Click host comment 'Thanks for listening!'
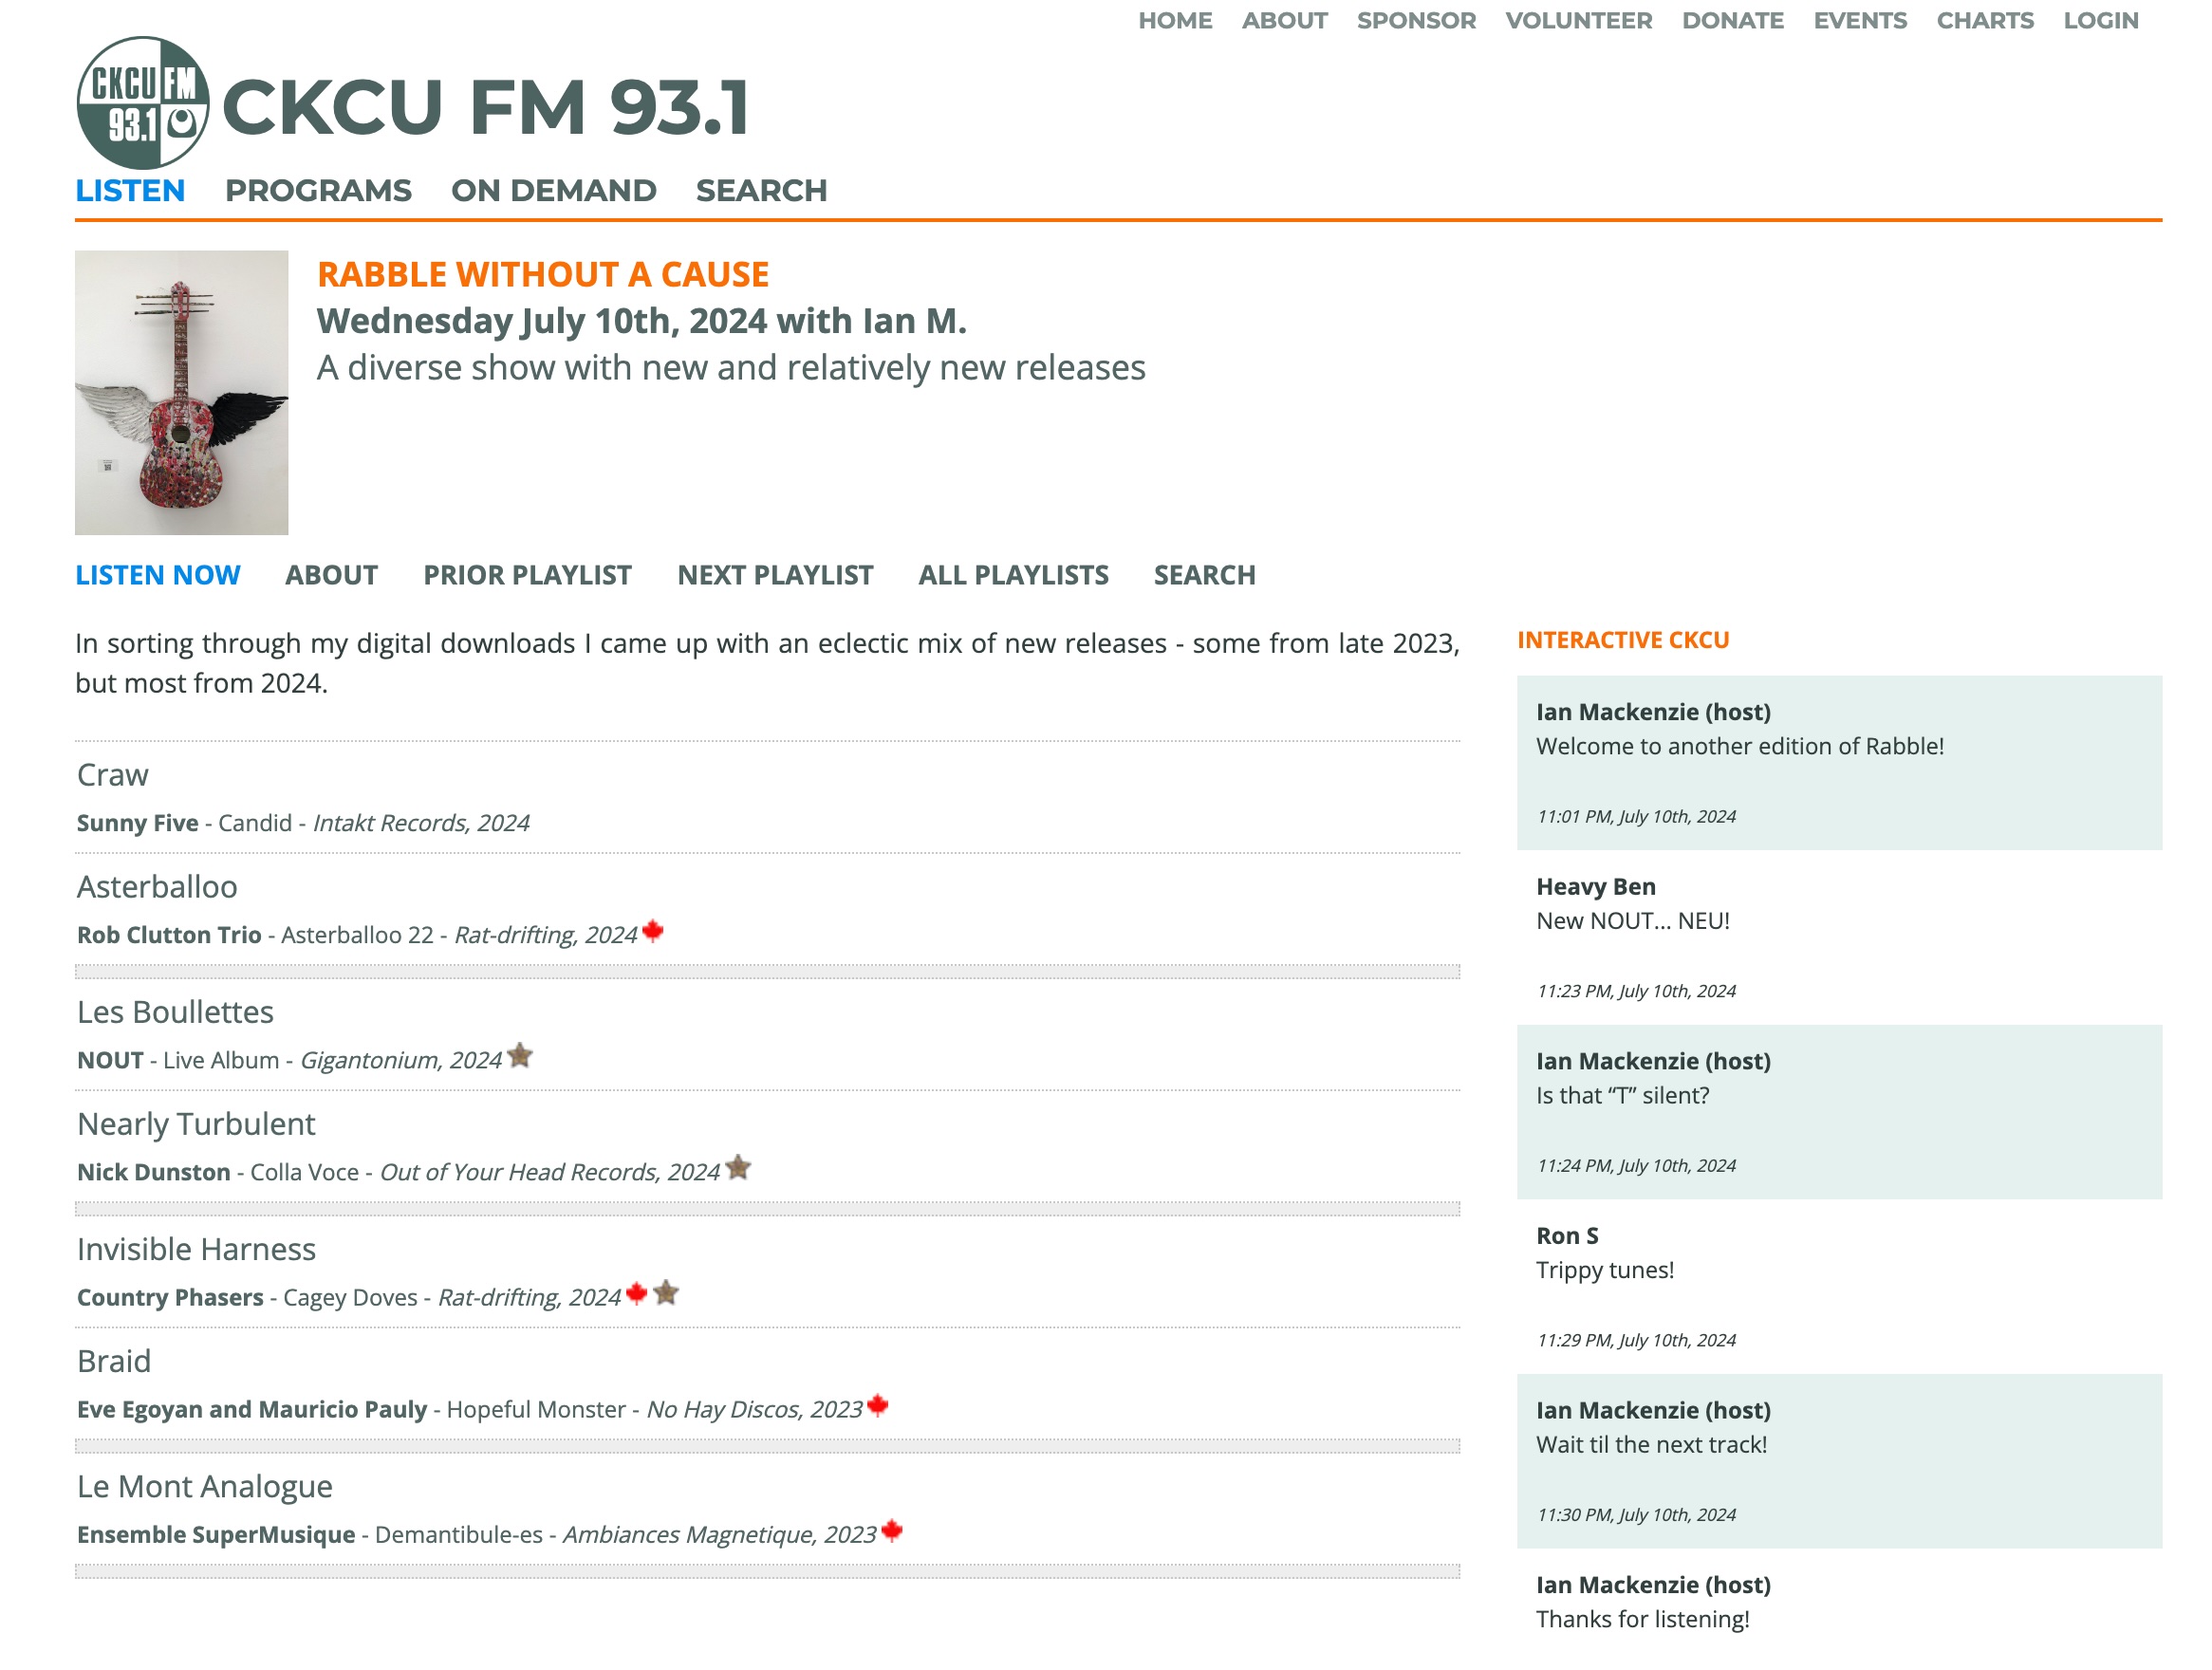The image size is (2212, 1670). point(1642,1619)
